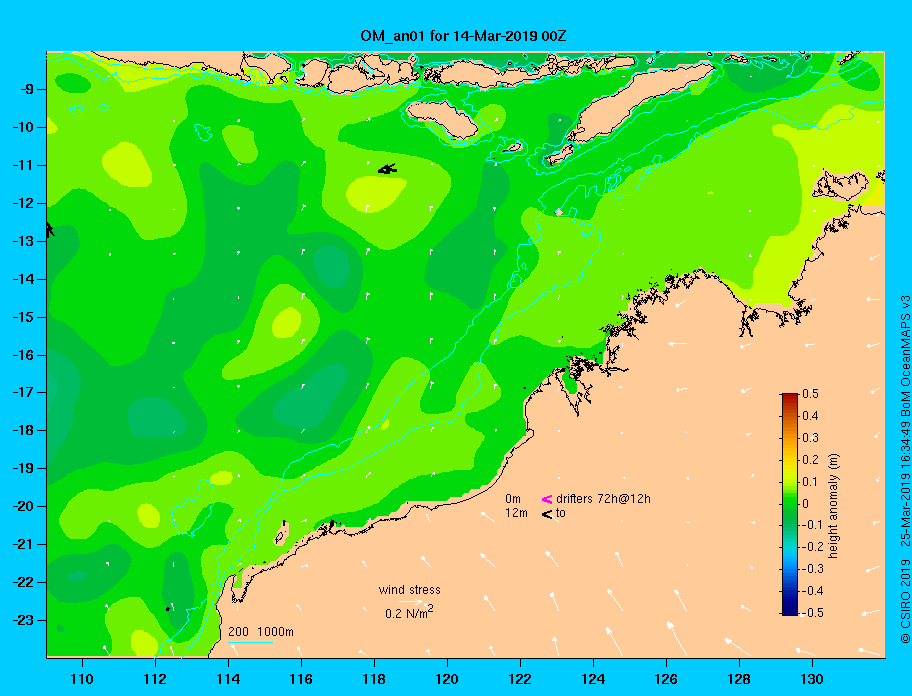Click the '0.2 N/m2' wind stress value
This screenshot has height=696, width=912.
pos(409,612)
